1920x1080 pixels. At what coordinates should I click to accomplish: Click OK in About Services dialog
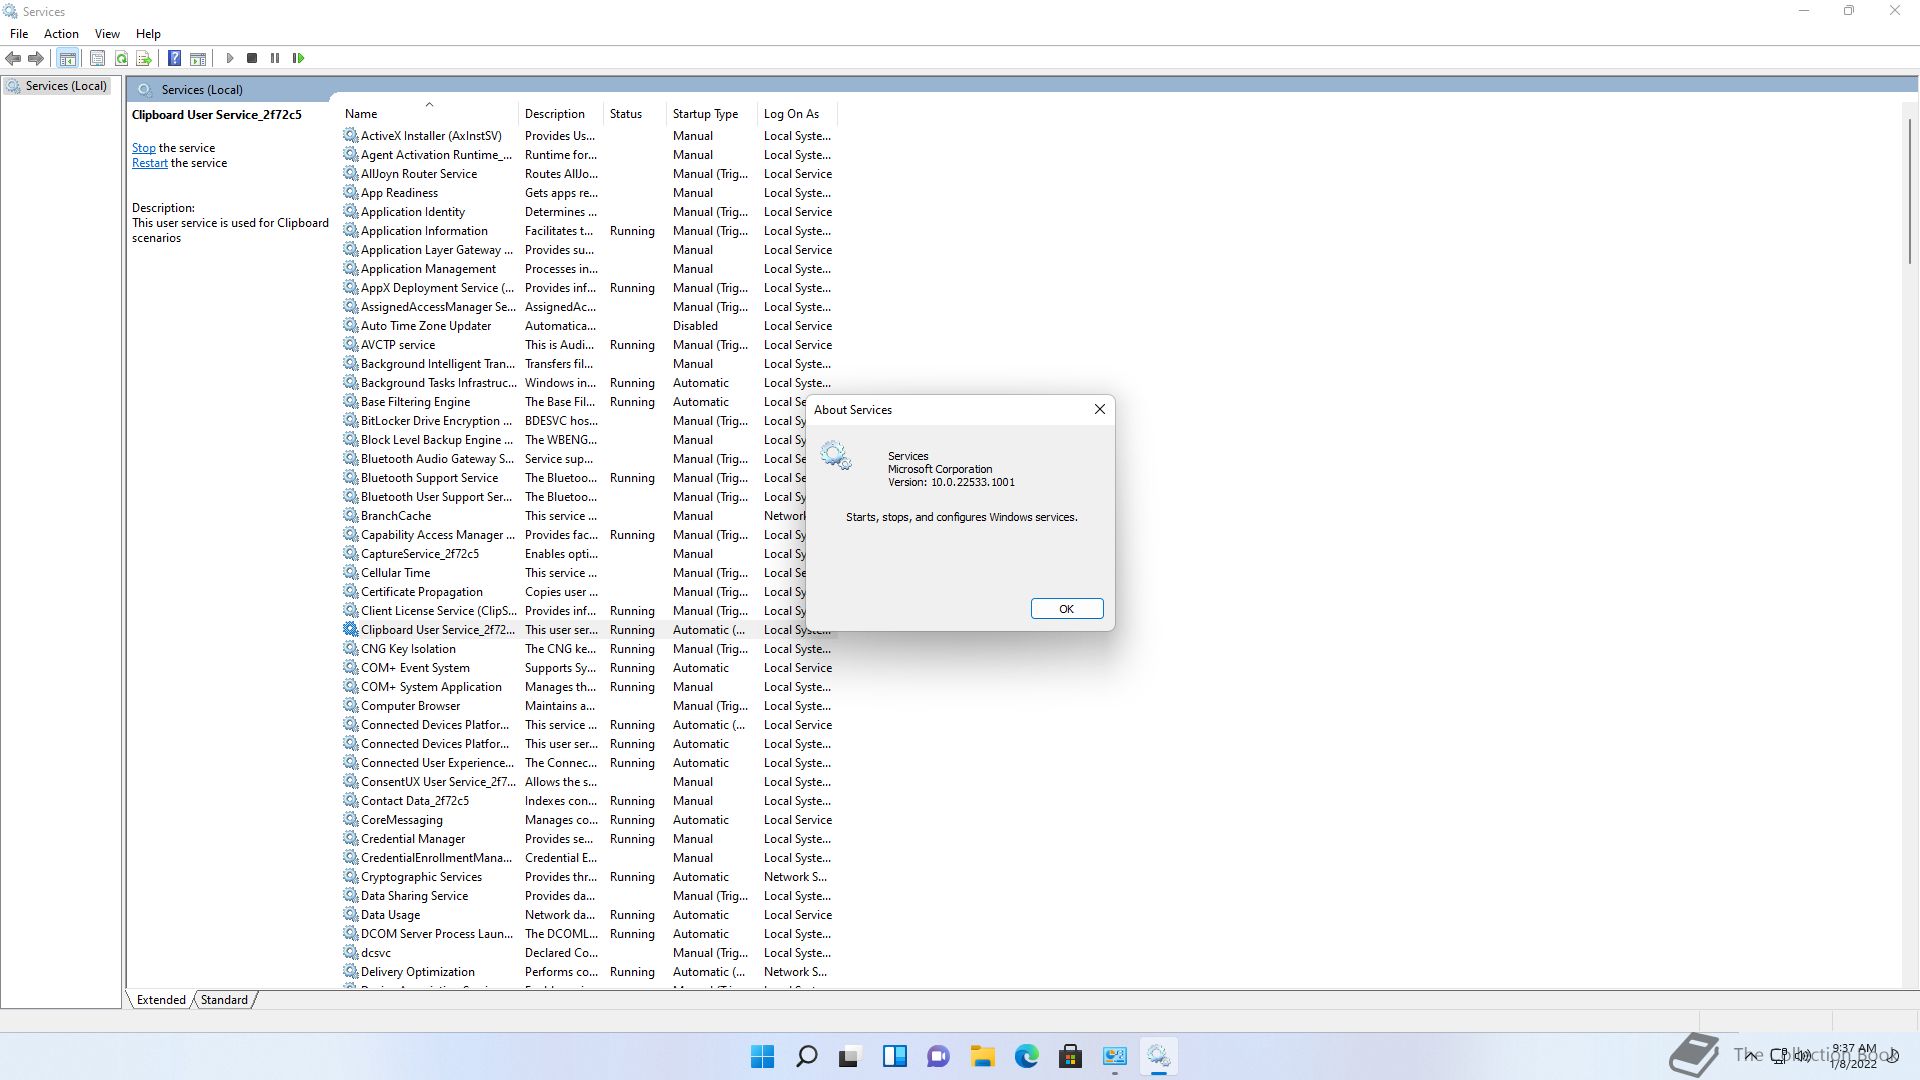point(1067,609)
